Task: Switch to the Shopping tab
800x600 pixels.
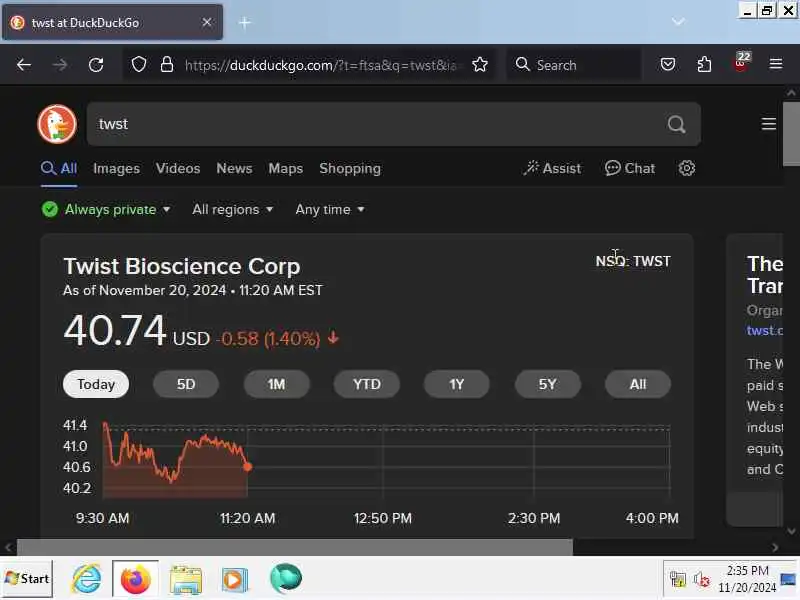Action: tap(350, 168)
